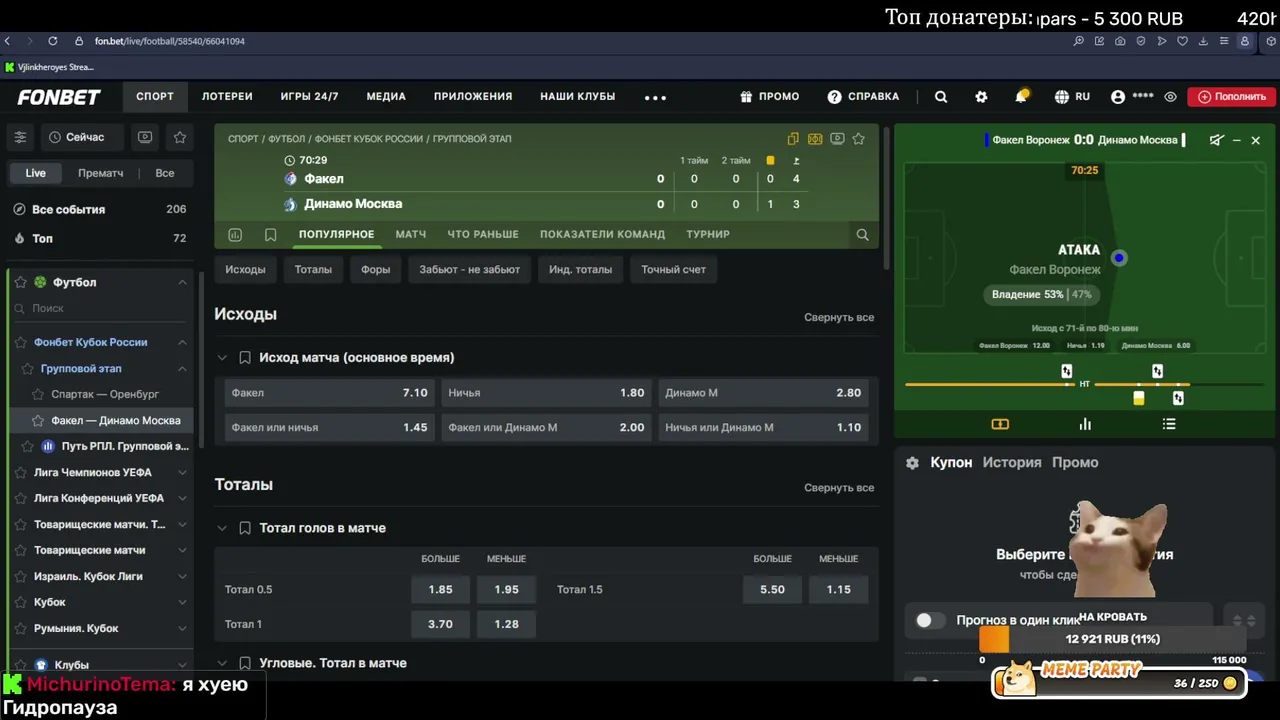Open the ЛОТЕРЕИ menu item
The width and height of the screenshot is (1280, 720).
pyautogui.click(x=227, y=97)
